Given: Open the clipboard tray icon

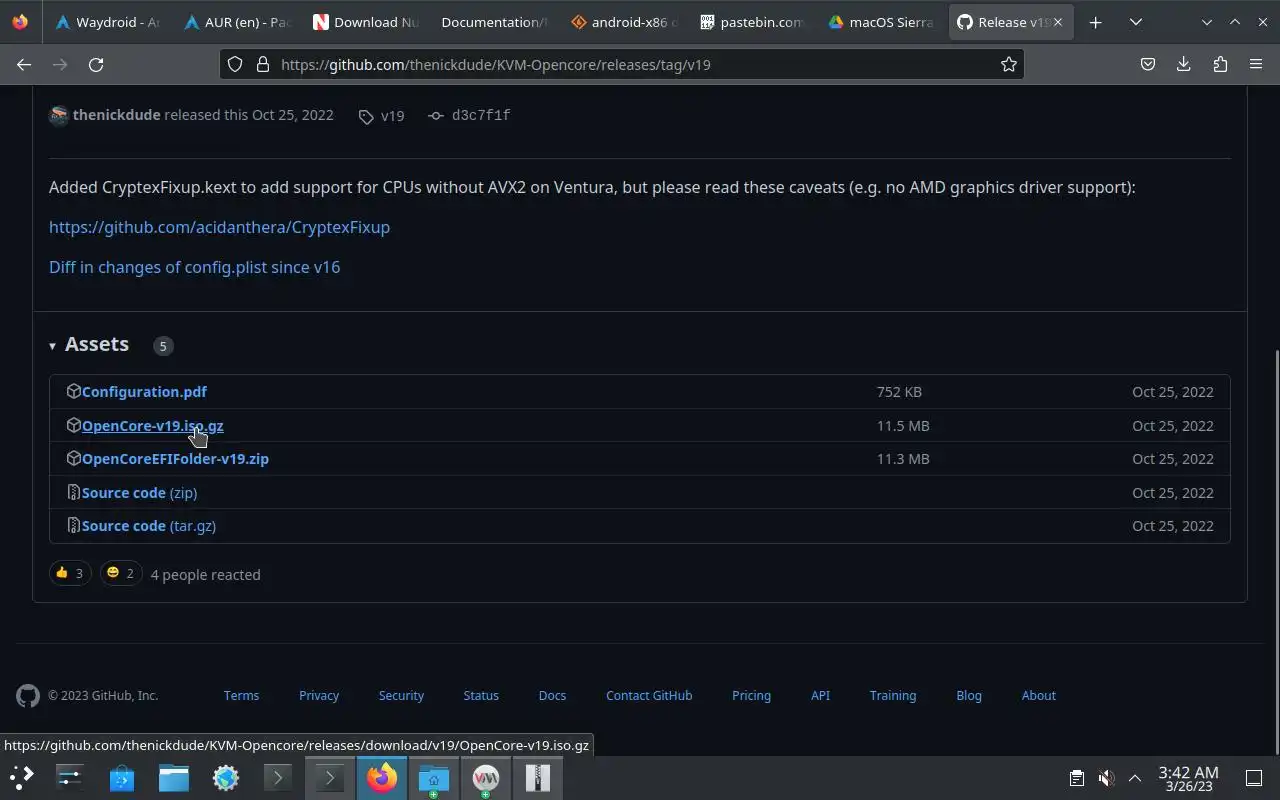Looking at the screenshot, I should click(x=1076, y=778).
